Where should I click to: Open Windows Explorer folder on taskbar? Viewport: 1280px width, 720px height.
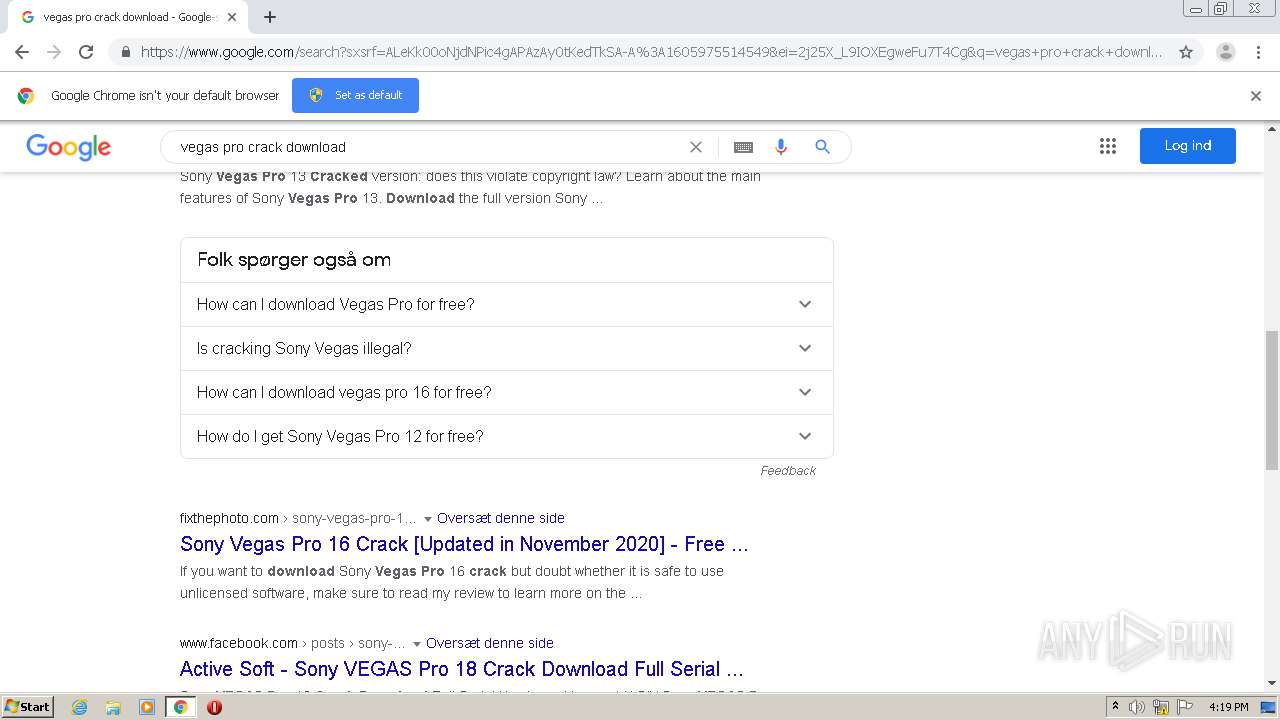(x=113, y=707)
